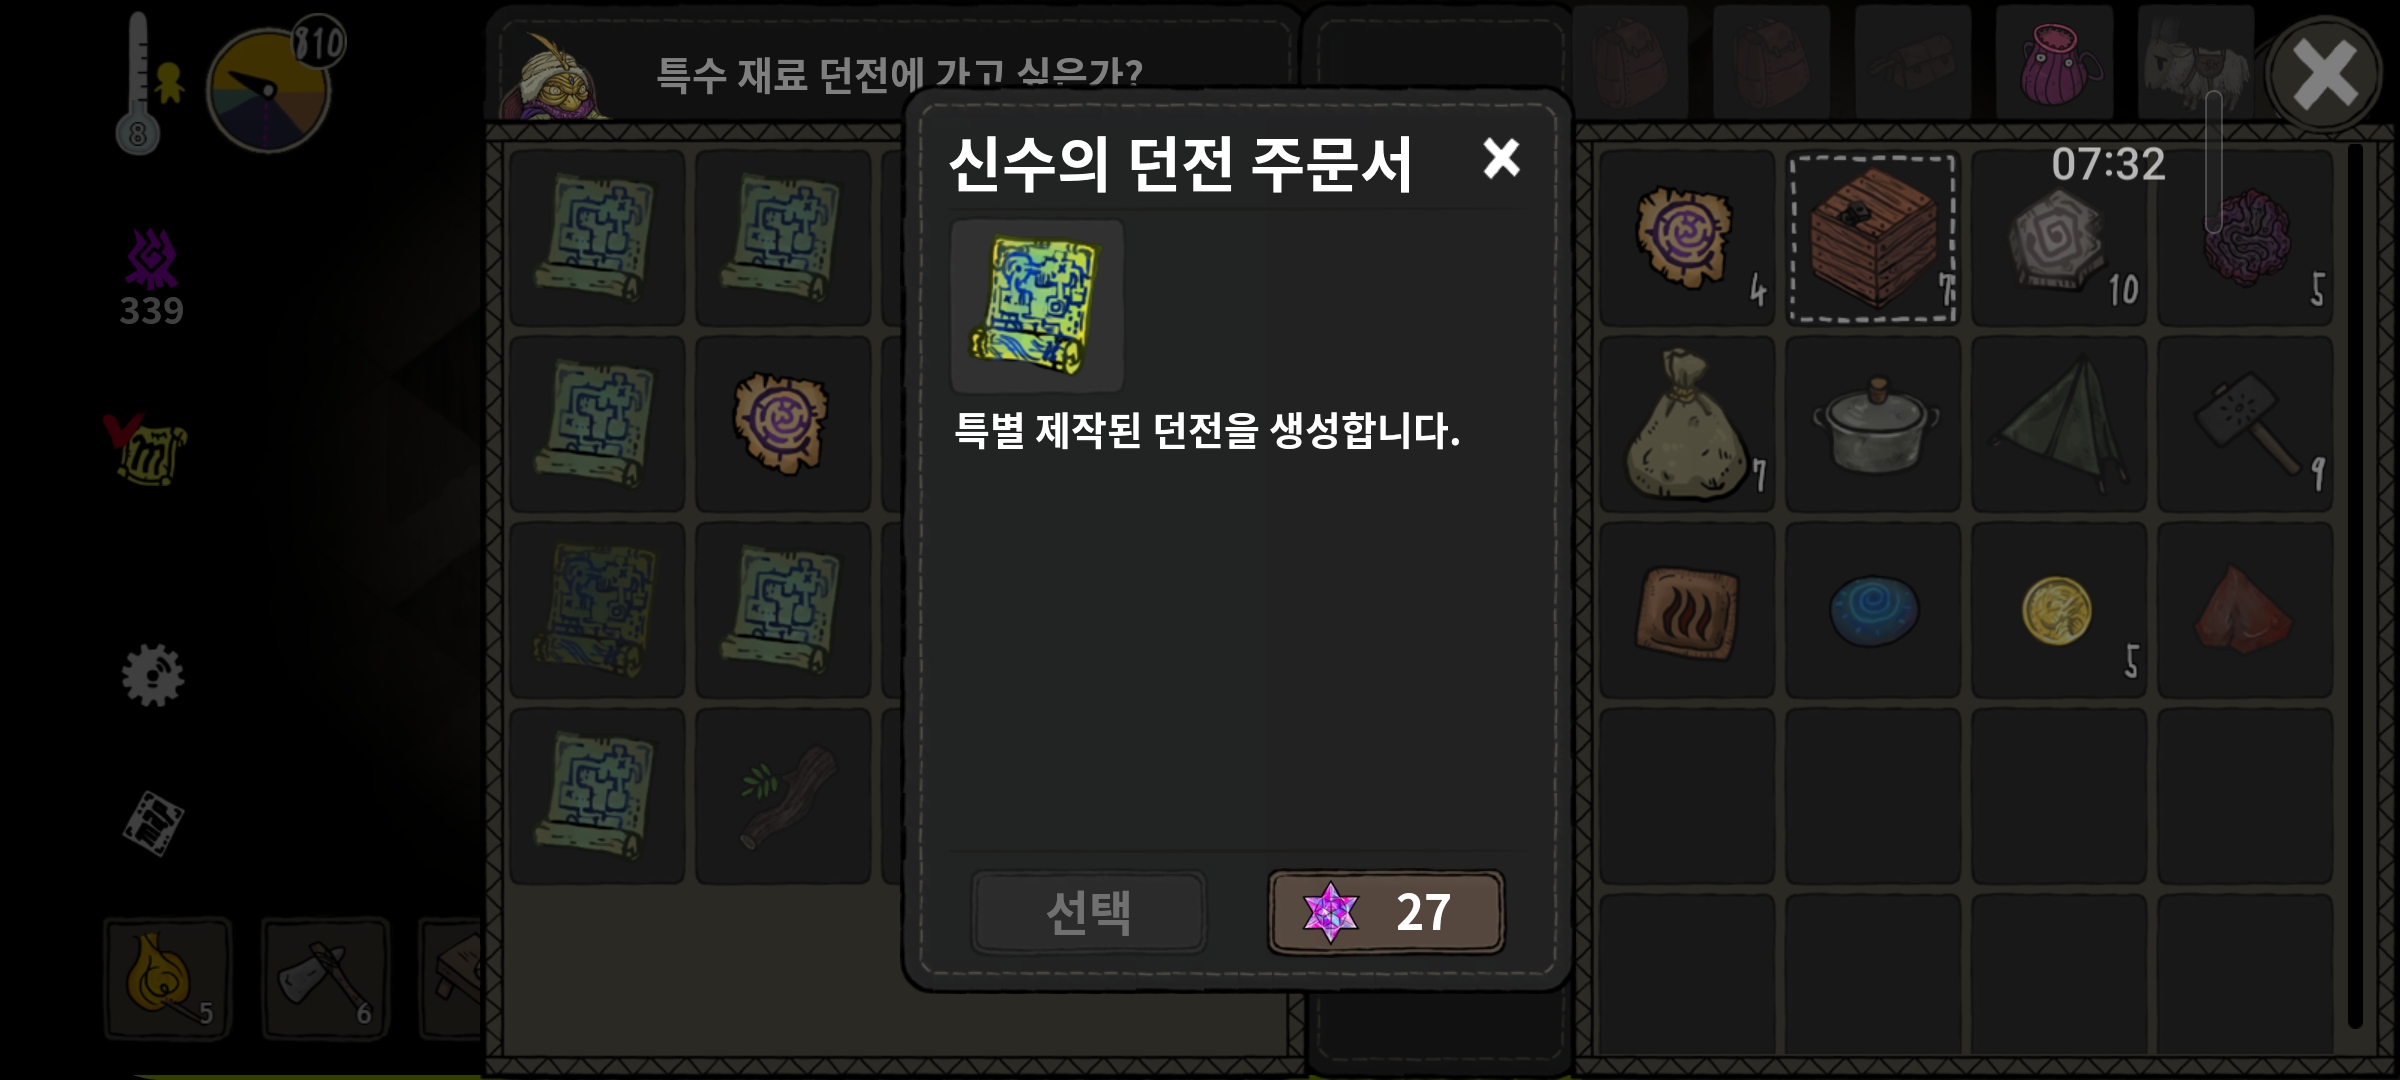
Task: Tap the highlighted dungeon scroll preview image
Action: [1036, 306]
